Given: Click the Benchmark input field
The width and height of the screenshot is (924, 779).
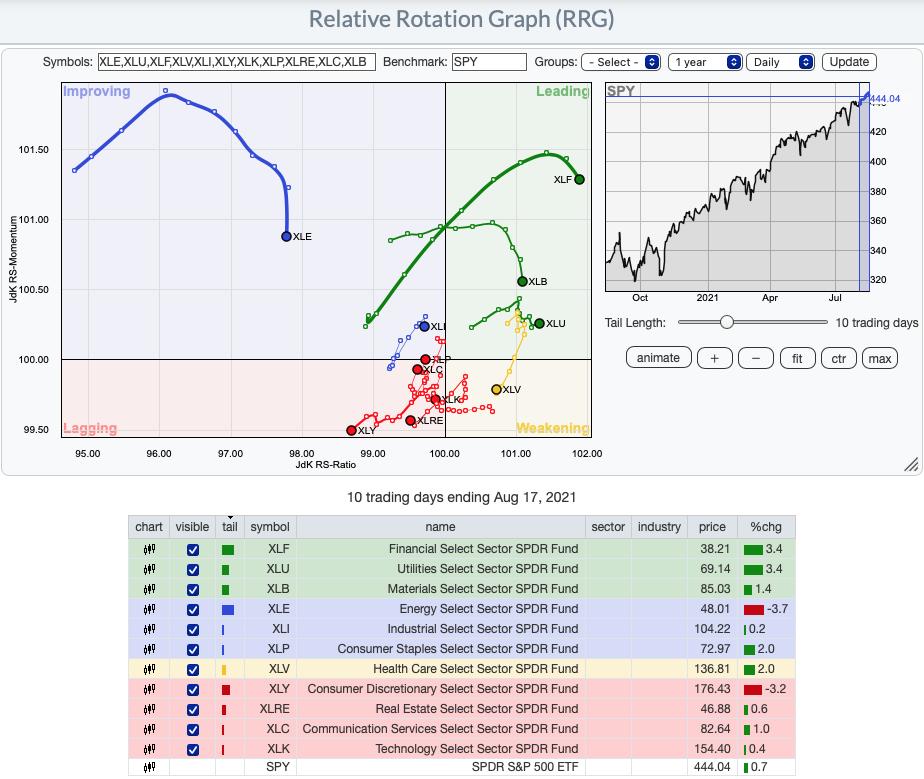Looking at the screenshot, I should (x=489, y=62).
